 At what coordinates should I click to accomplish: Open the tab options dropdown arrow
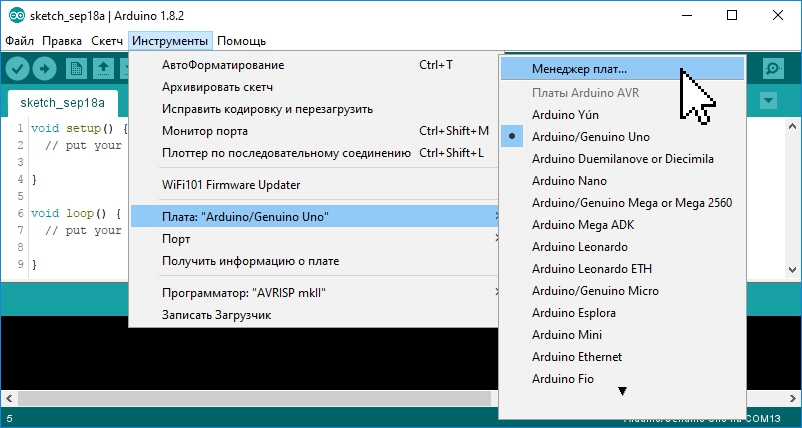(768, 101)
